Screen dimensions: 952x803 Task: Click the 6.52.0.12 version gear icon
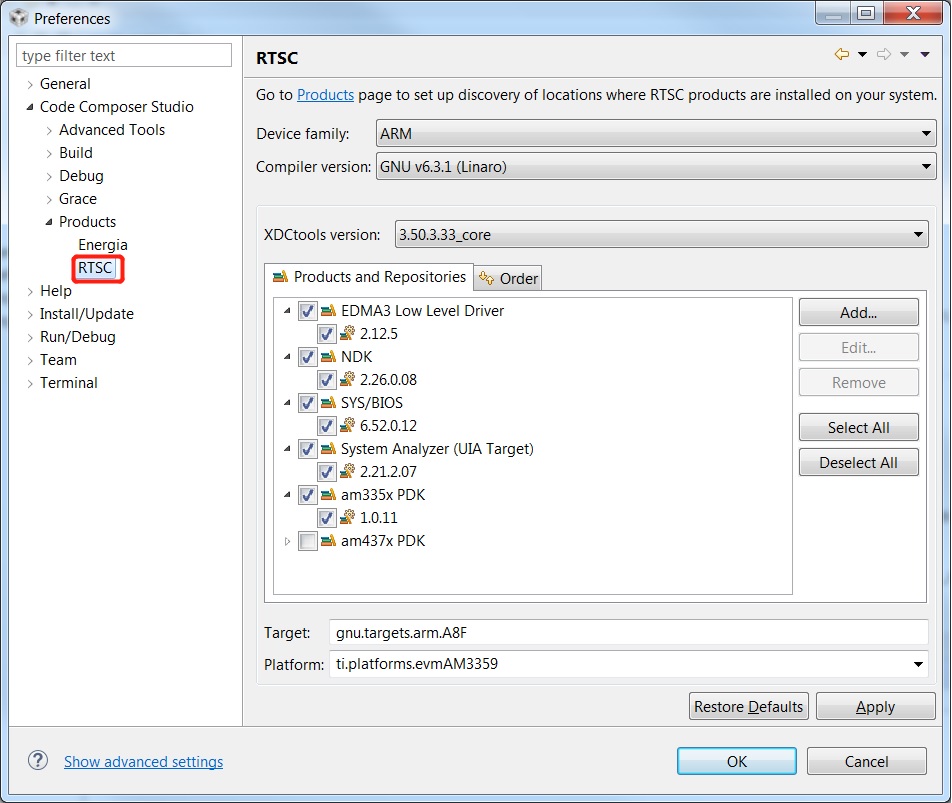[x=347, y=425]
